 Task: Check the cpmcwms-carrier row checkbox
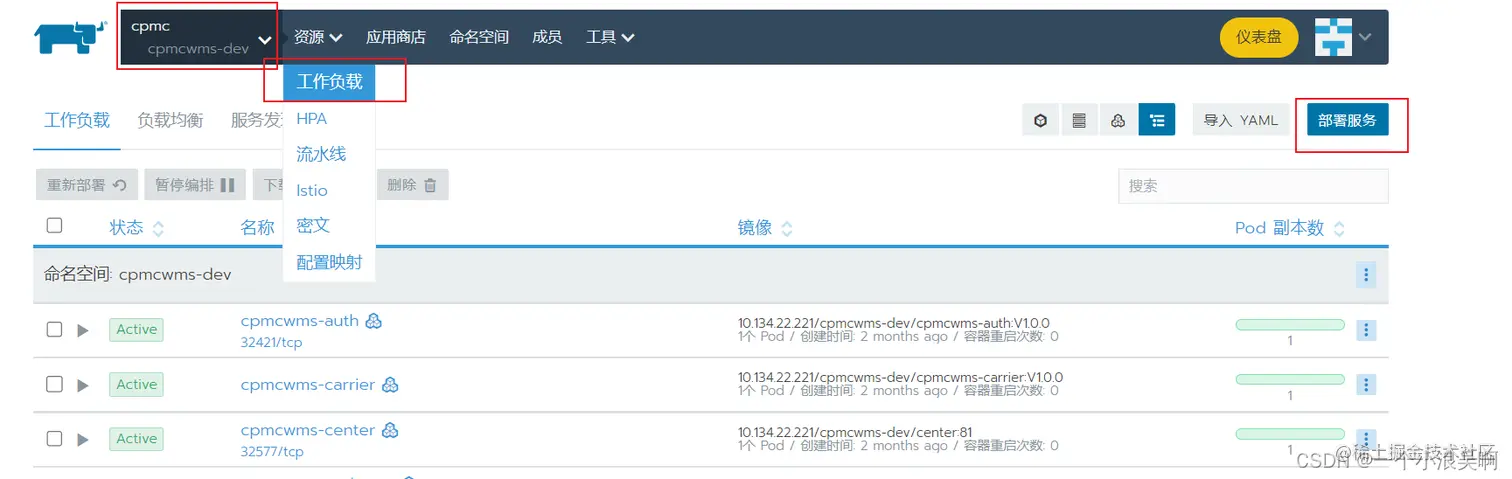[55, 384]
